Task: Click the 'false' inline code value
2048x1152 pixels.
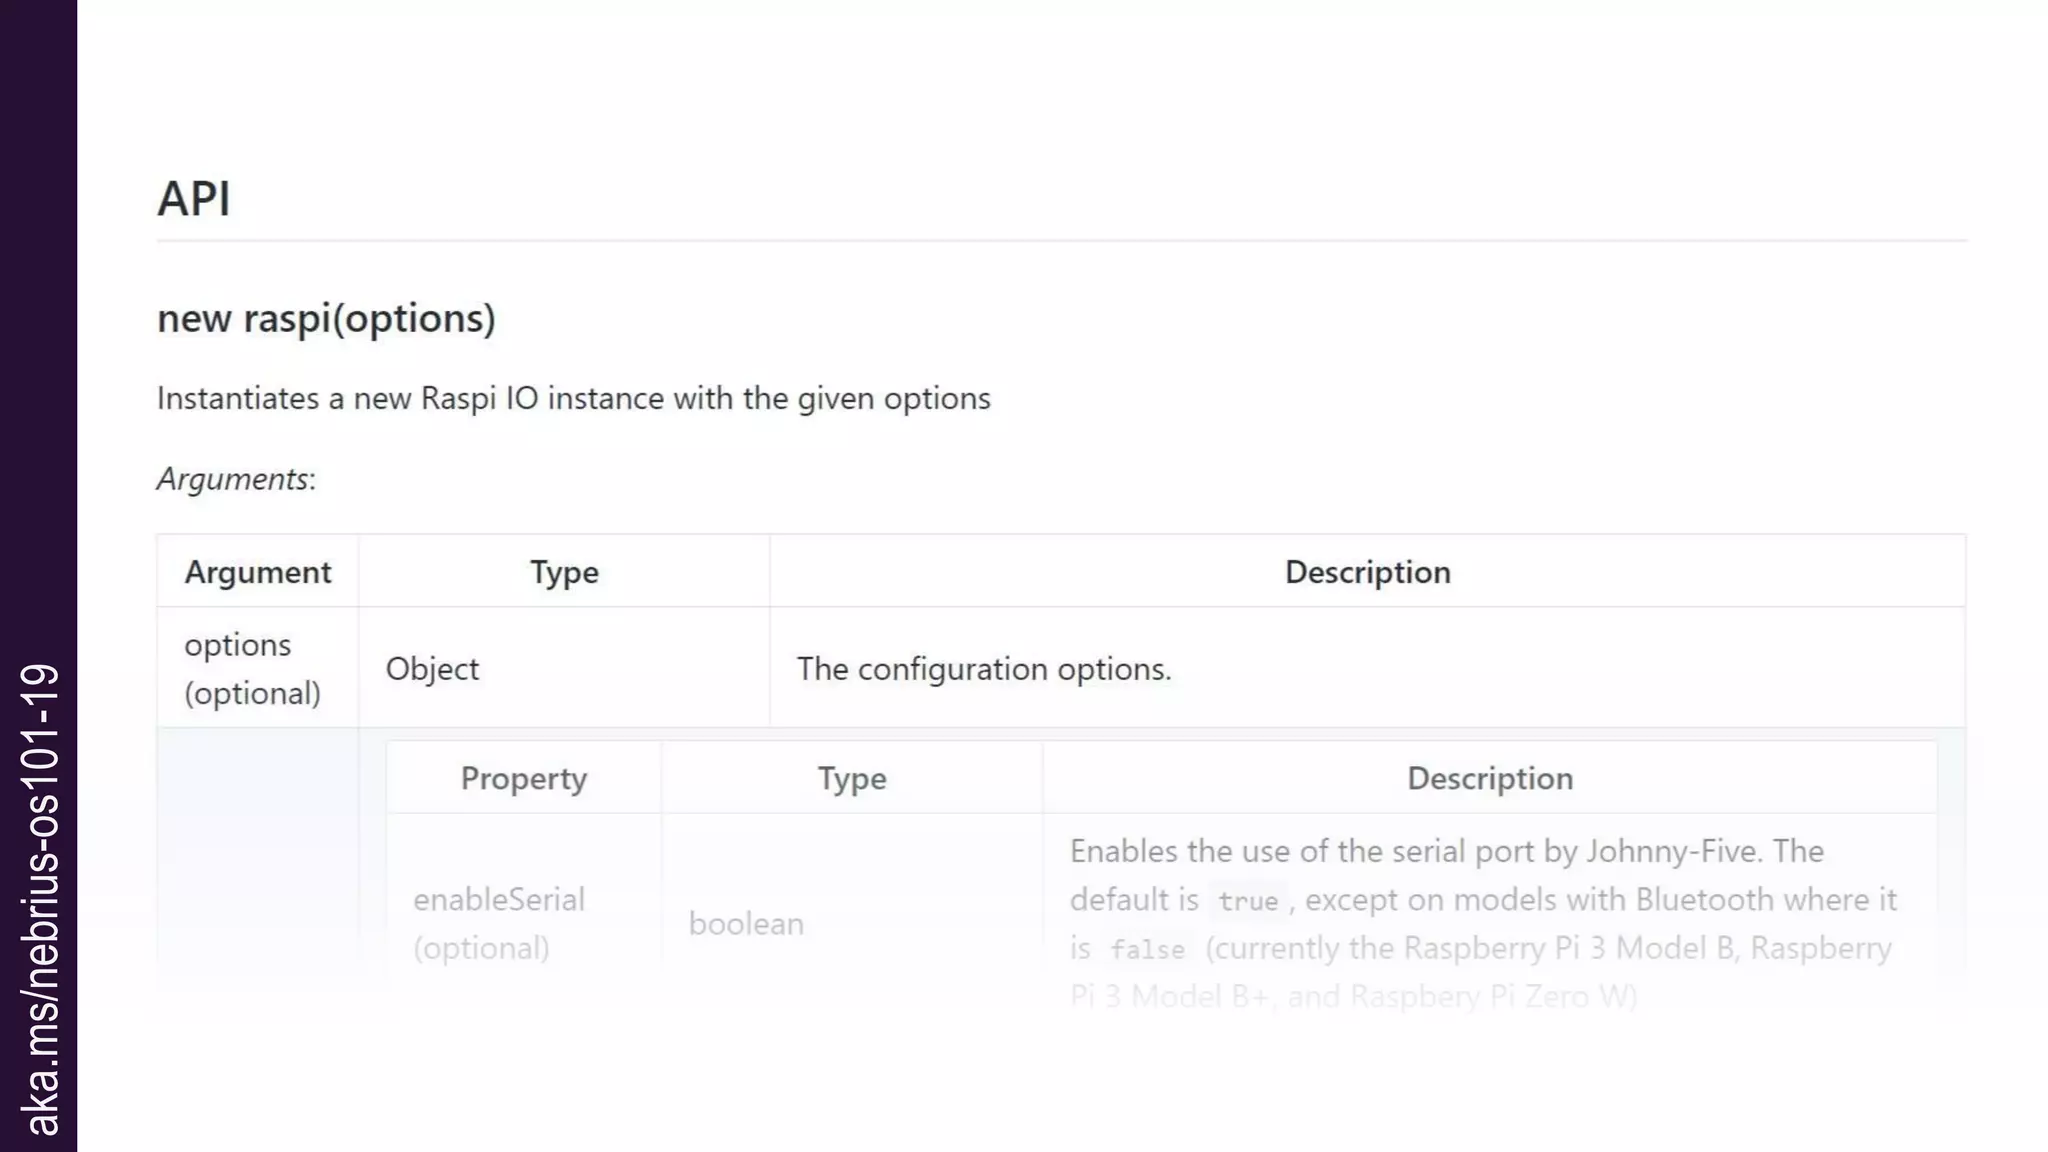Action: click(x=1147, y=949)
